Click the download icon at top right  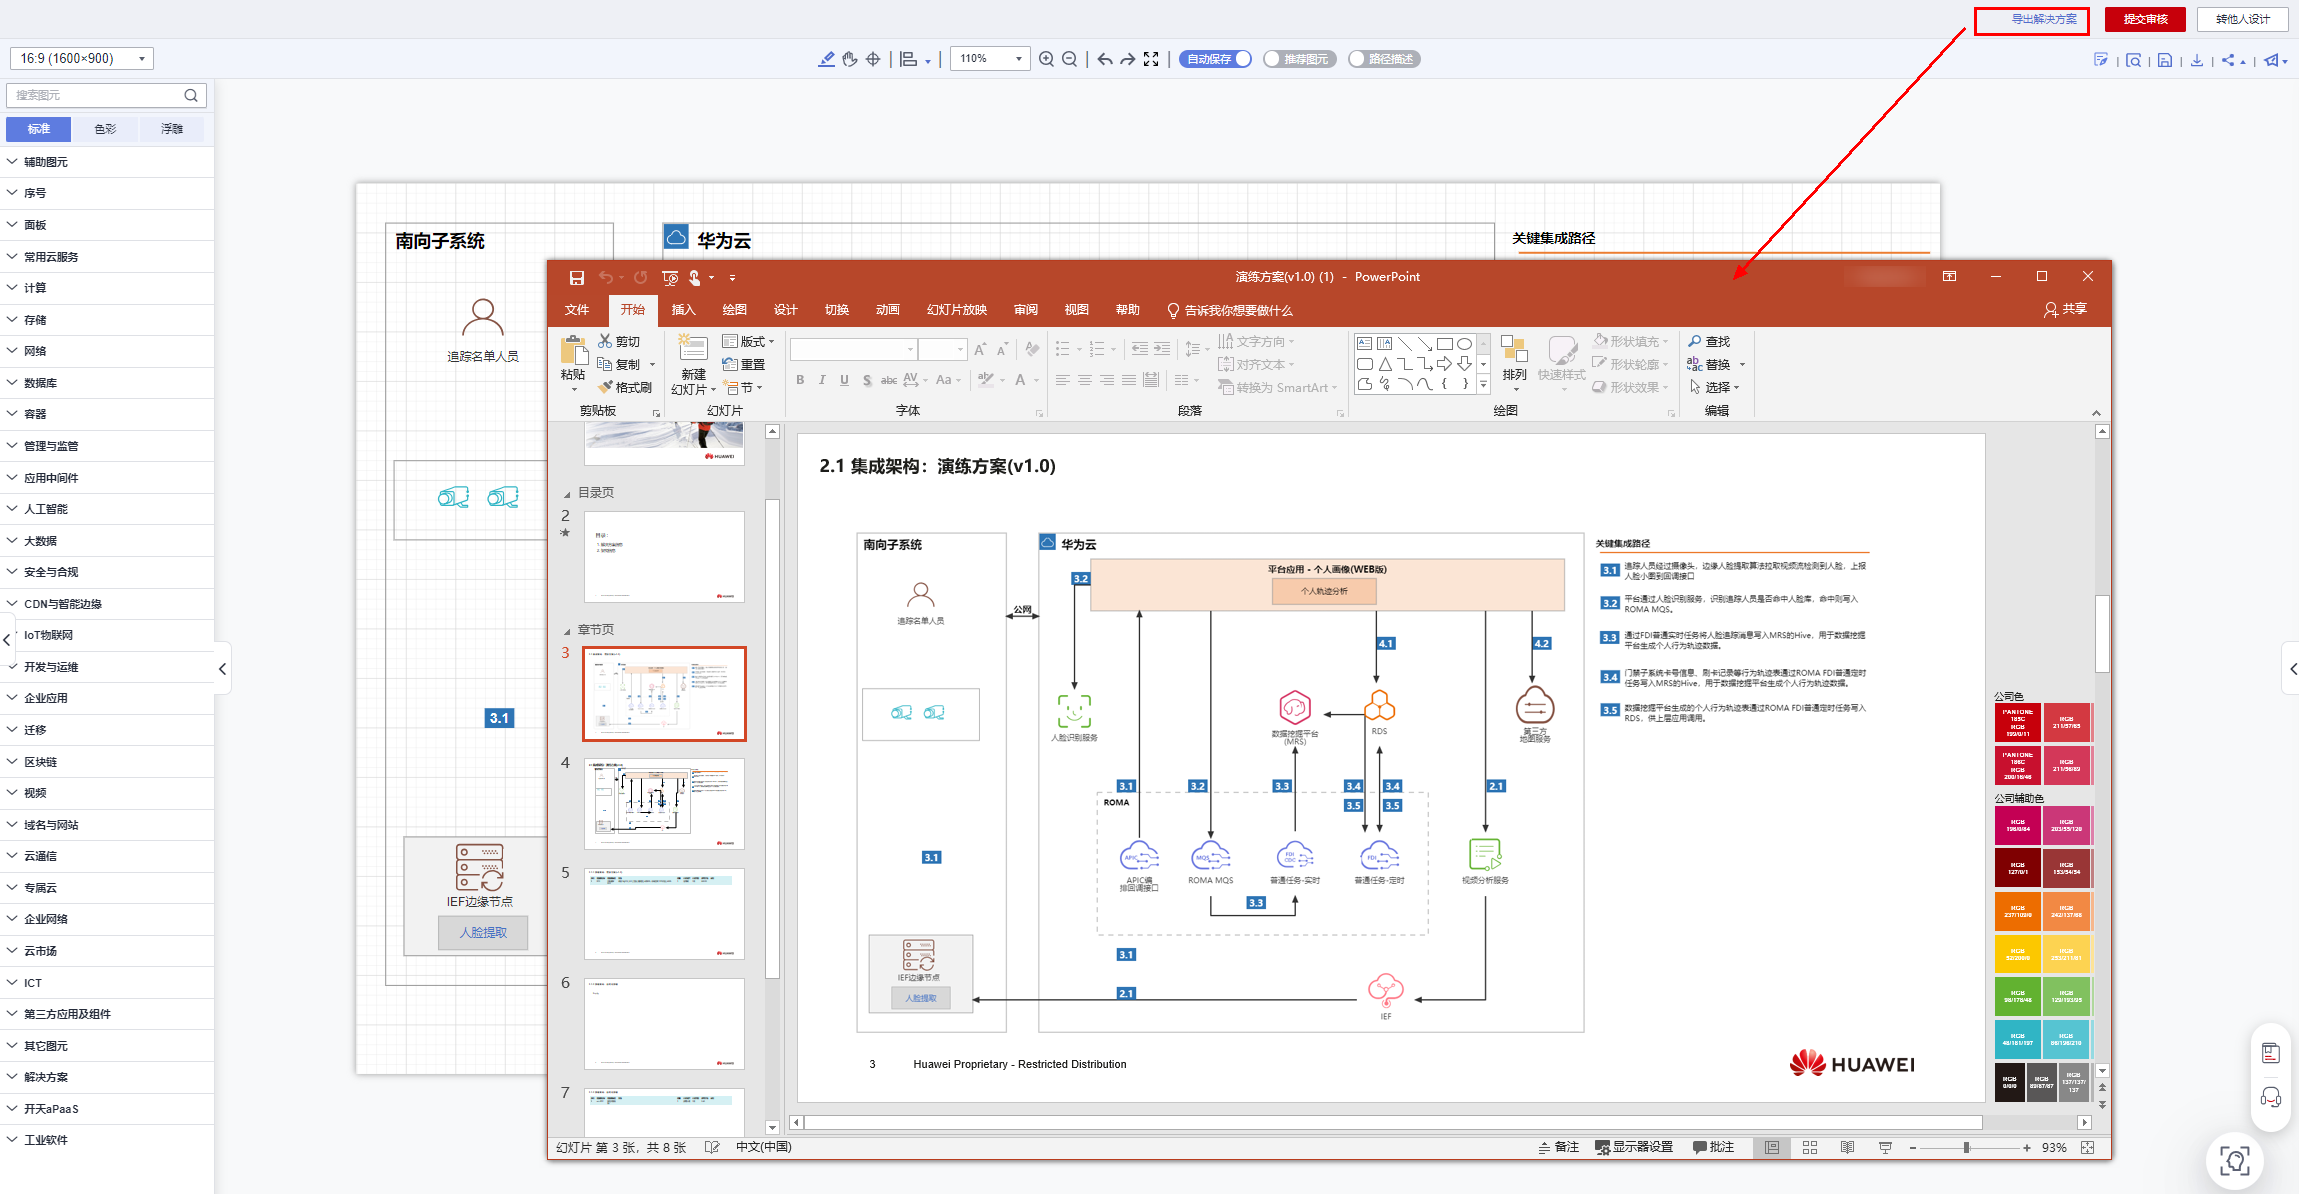(2196, 60)
